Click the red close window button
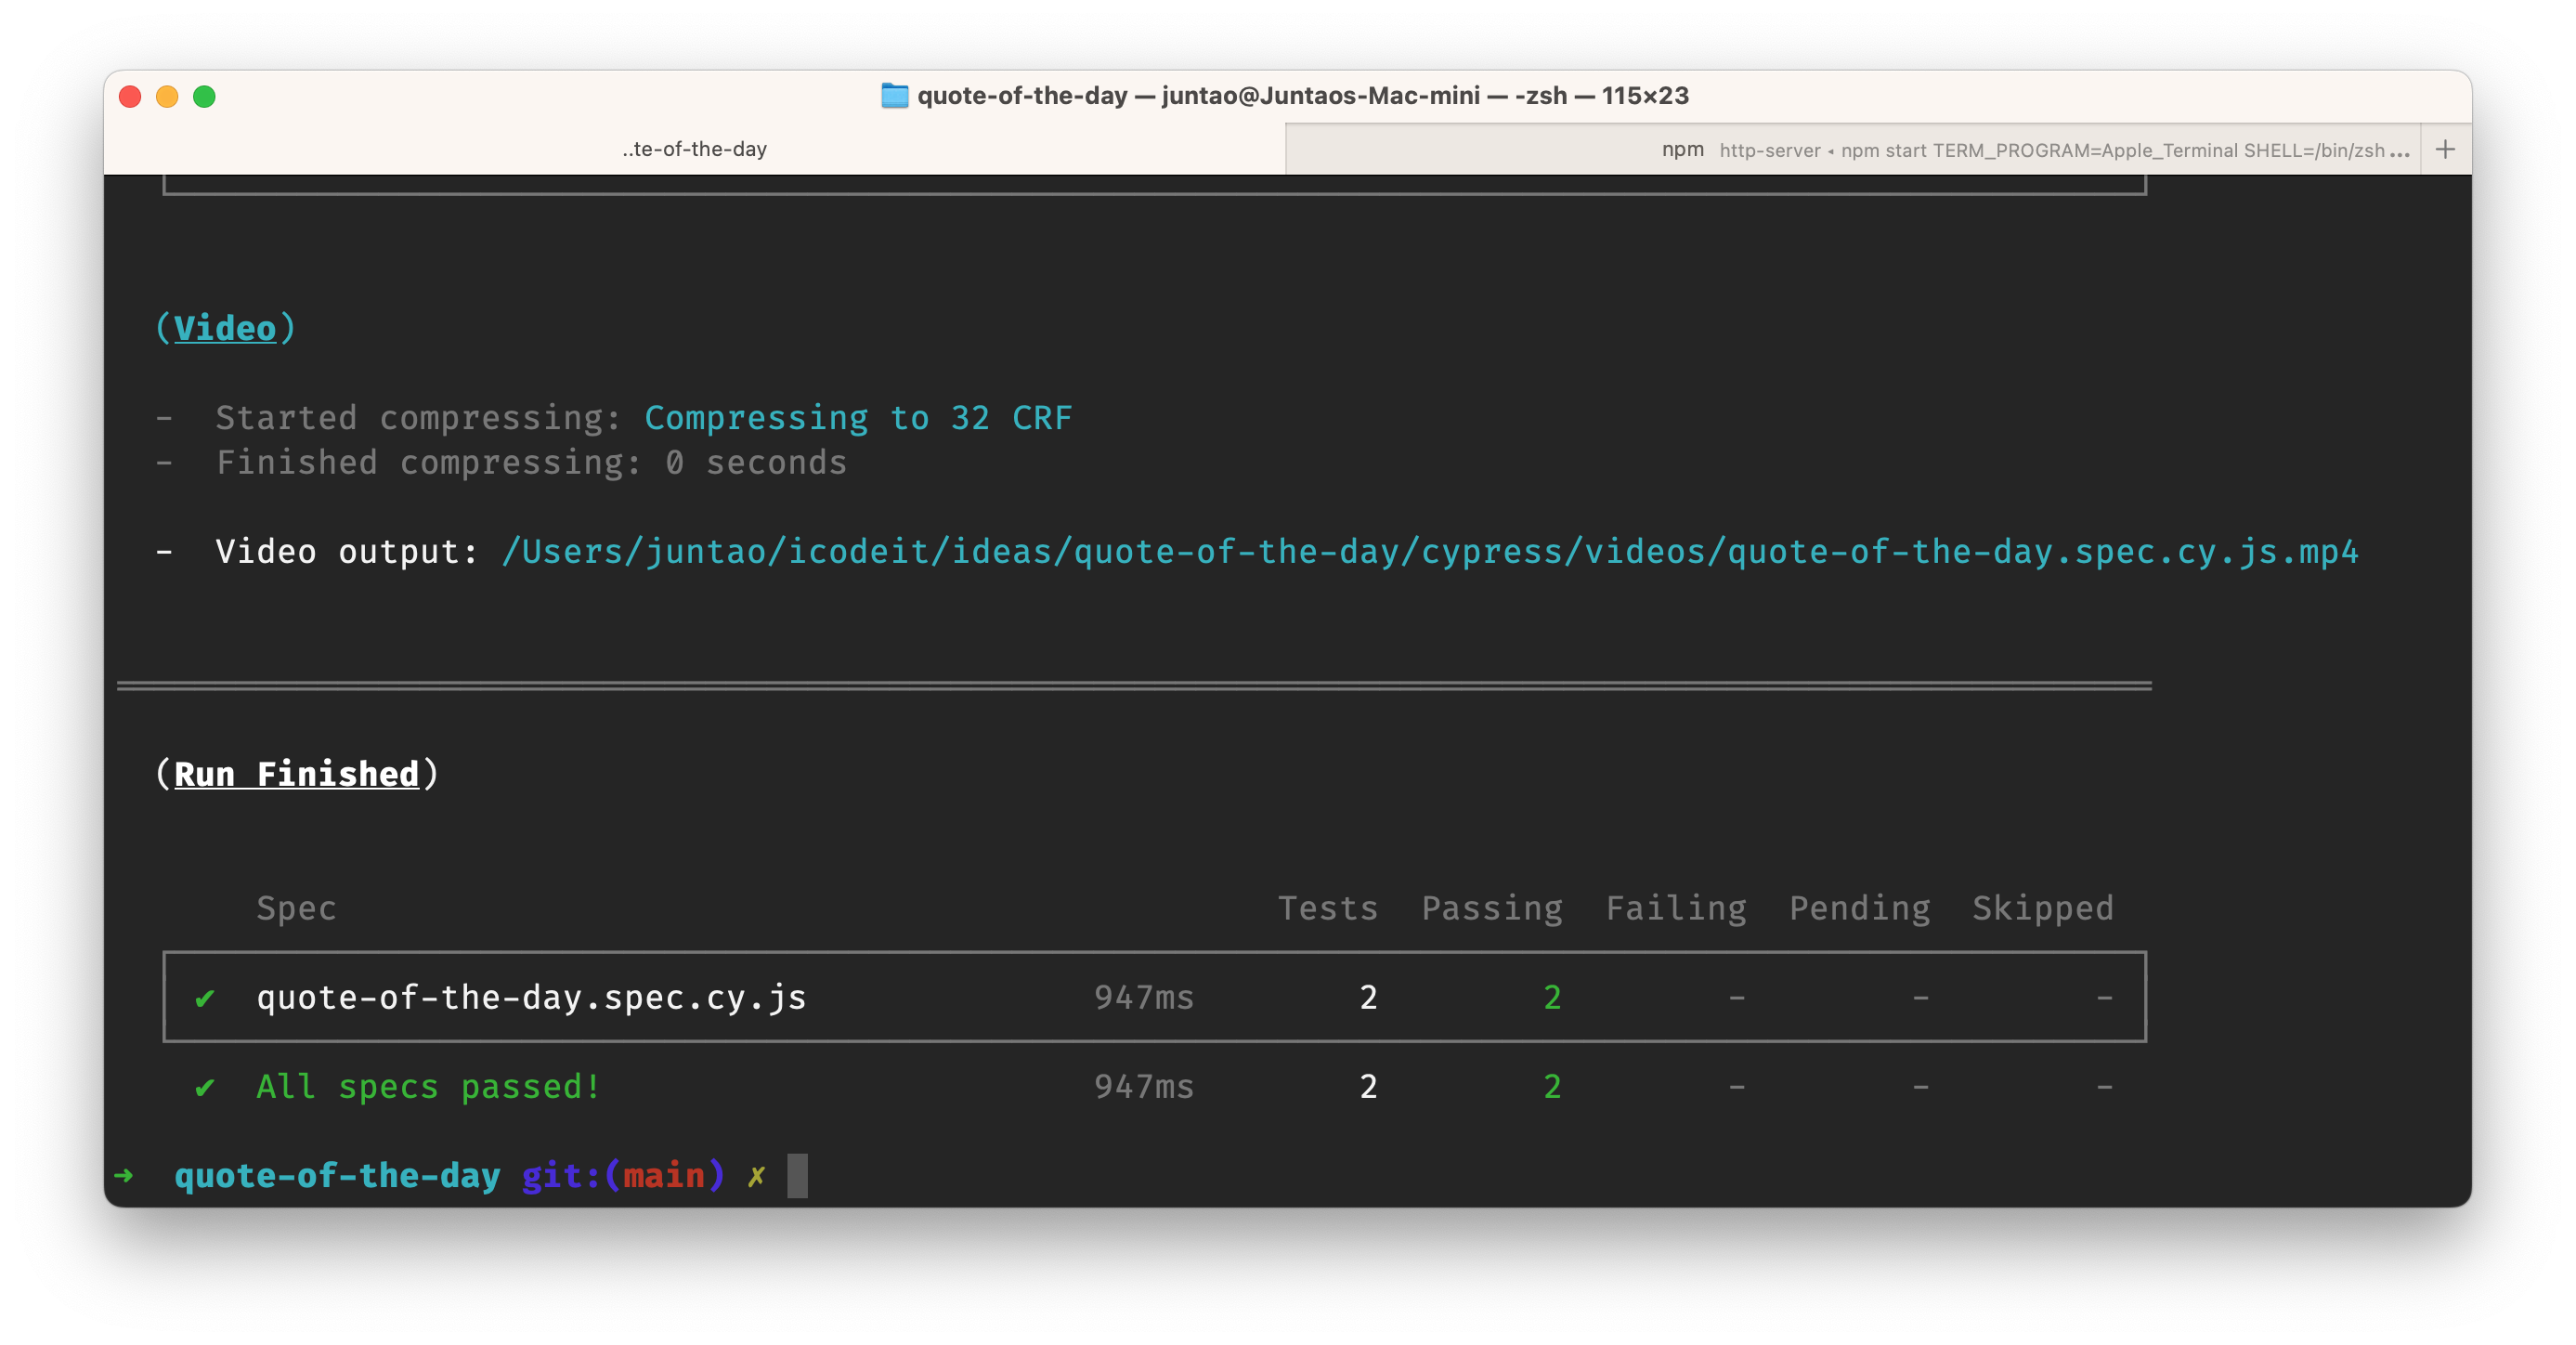This screenshot has width=2576, height=1345. pyautogui.click(x=130, y=97)
